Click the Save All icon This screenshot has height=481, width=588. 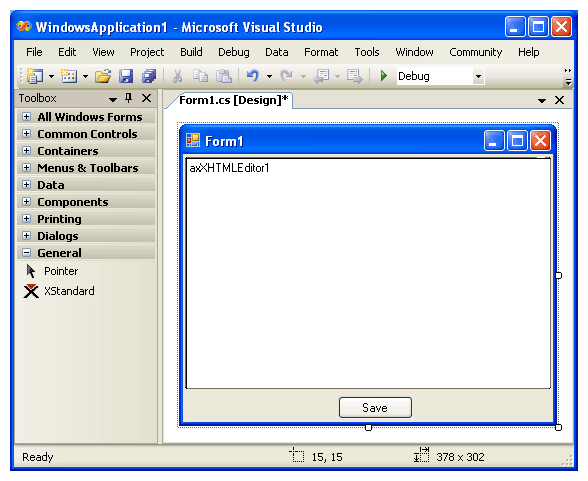(149, 76)
